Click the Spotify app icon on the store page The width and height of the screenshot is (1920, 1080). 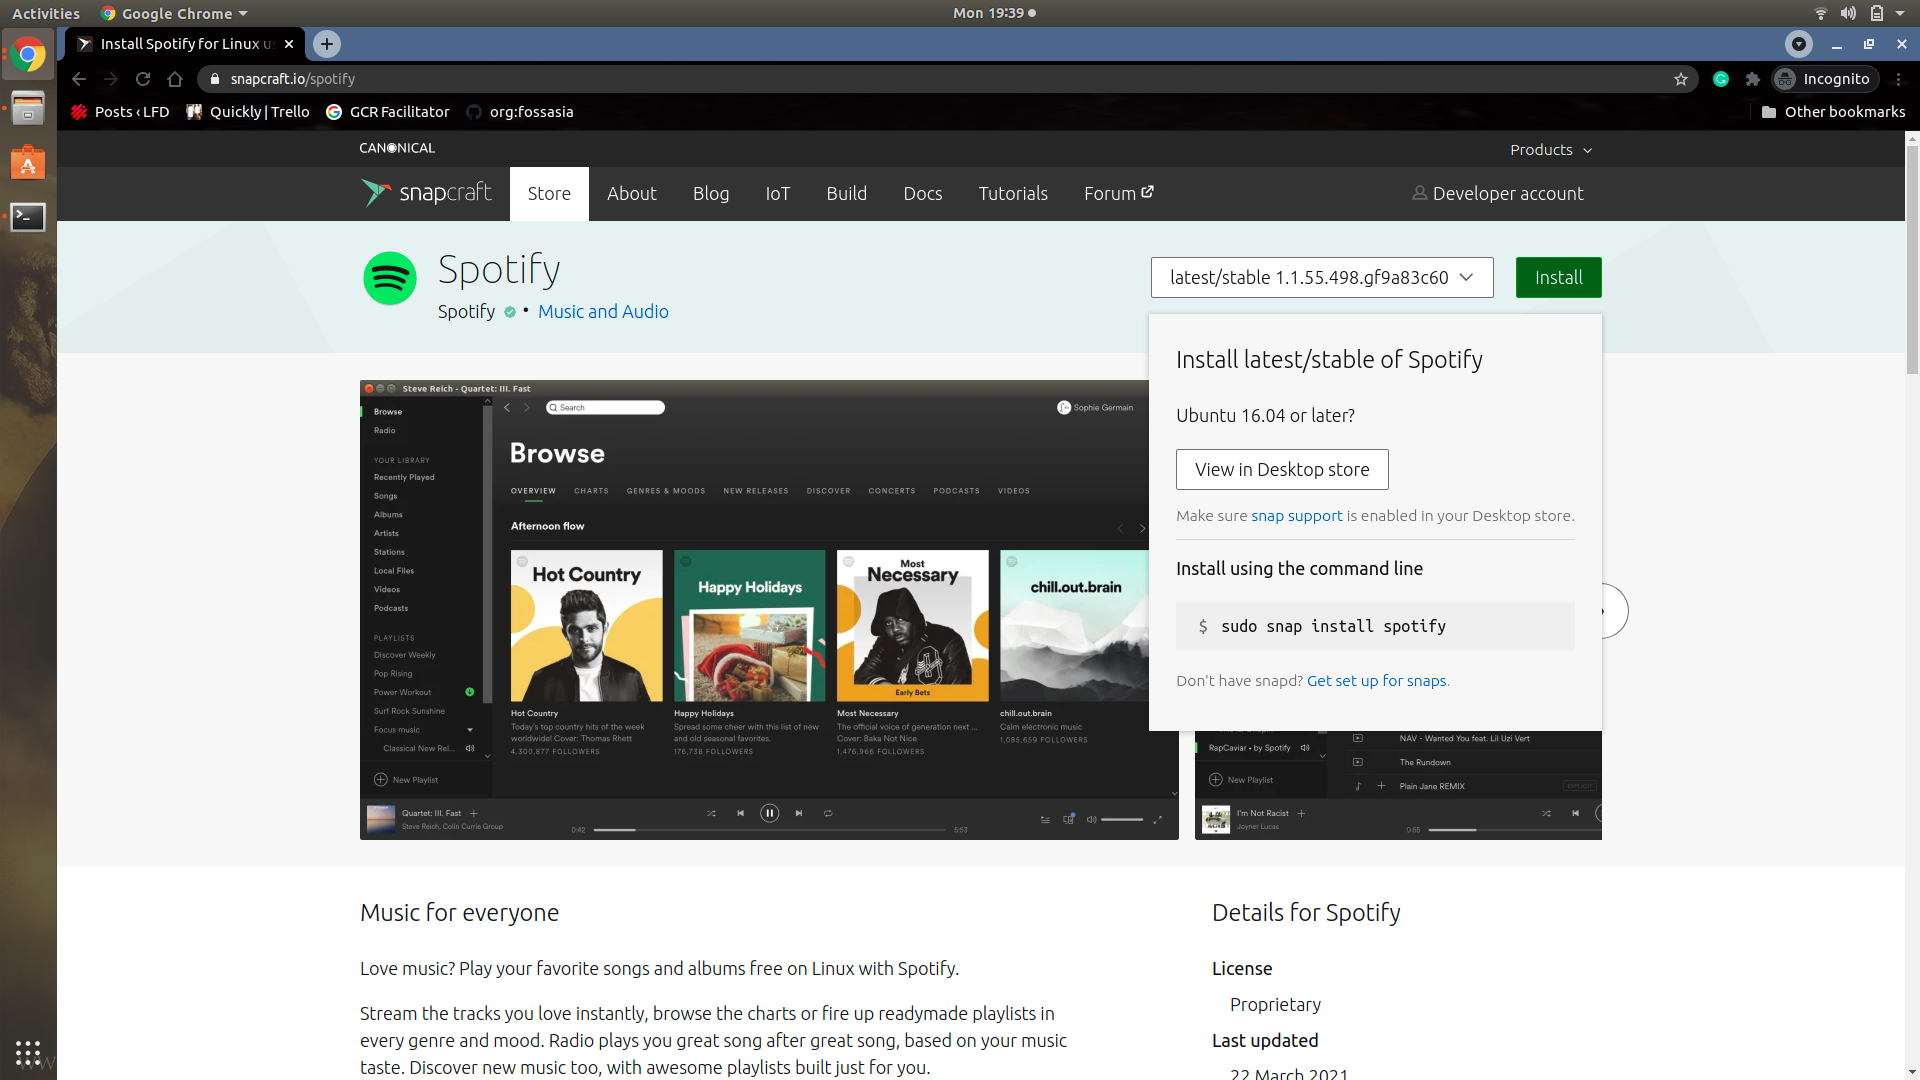click(389, 278)
